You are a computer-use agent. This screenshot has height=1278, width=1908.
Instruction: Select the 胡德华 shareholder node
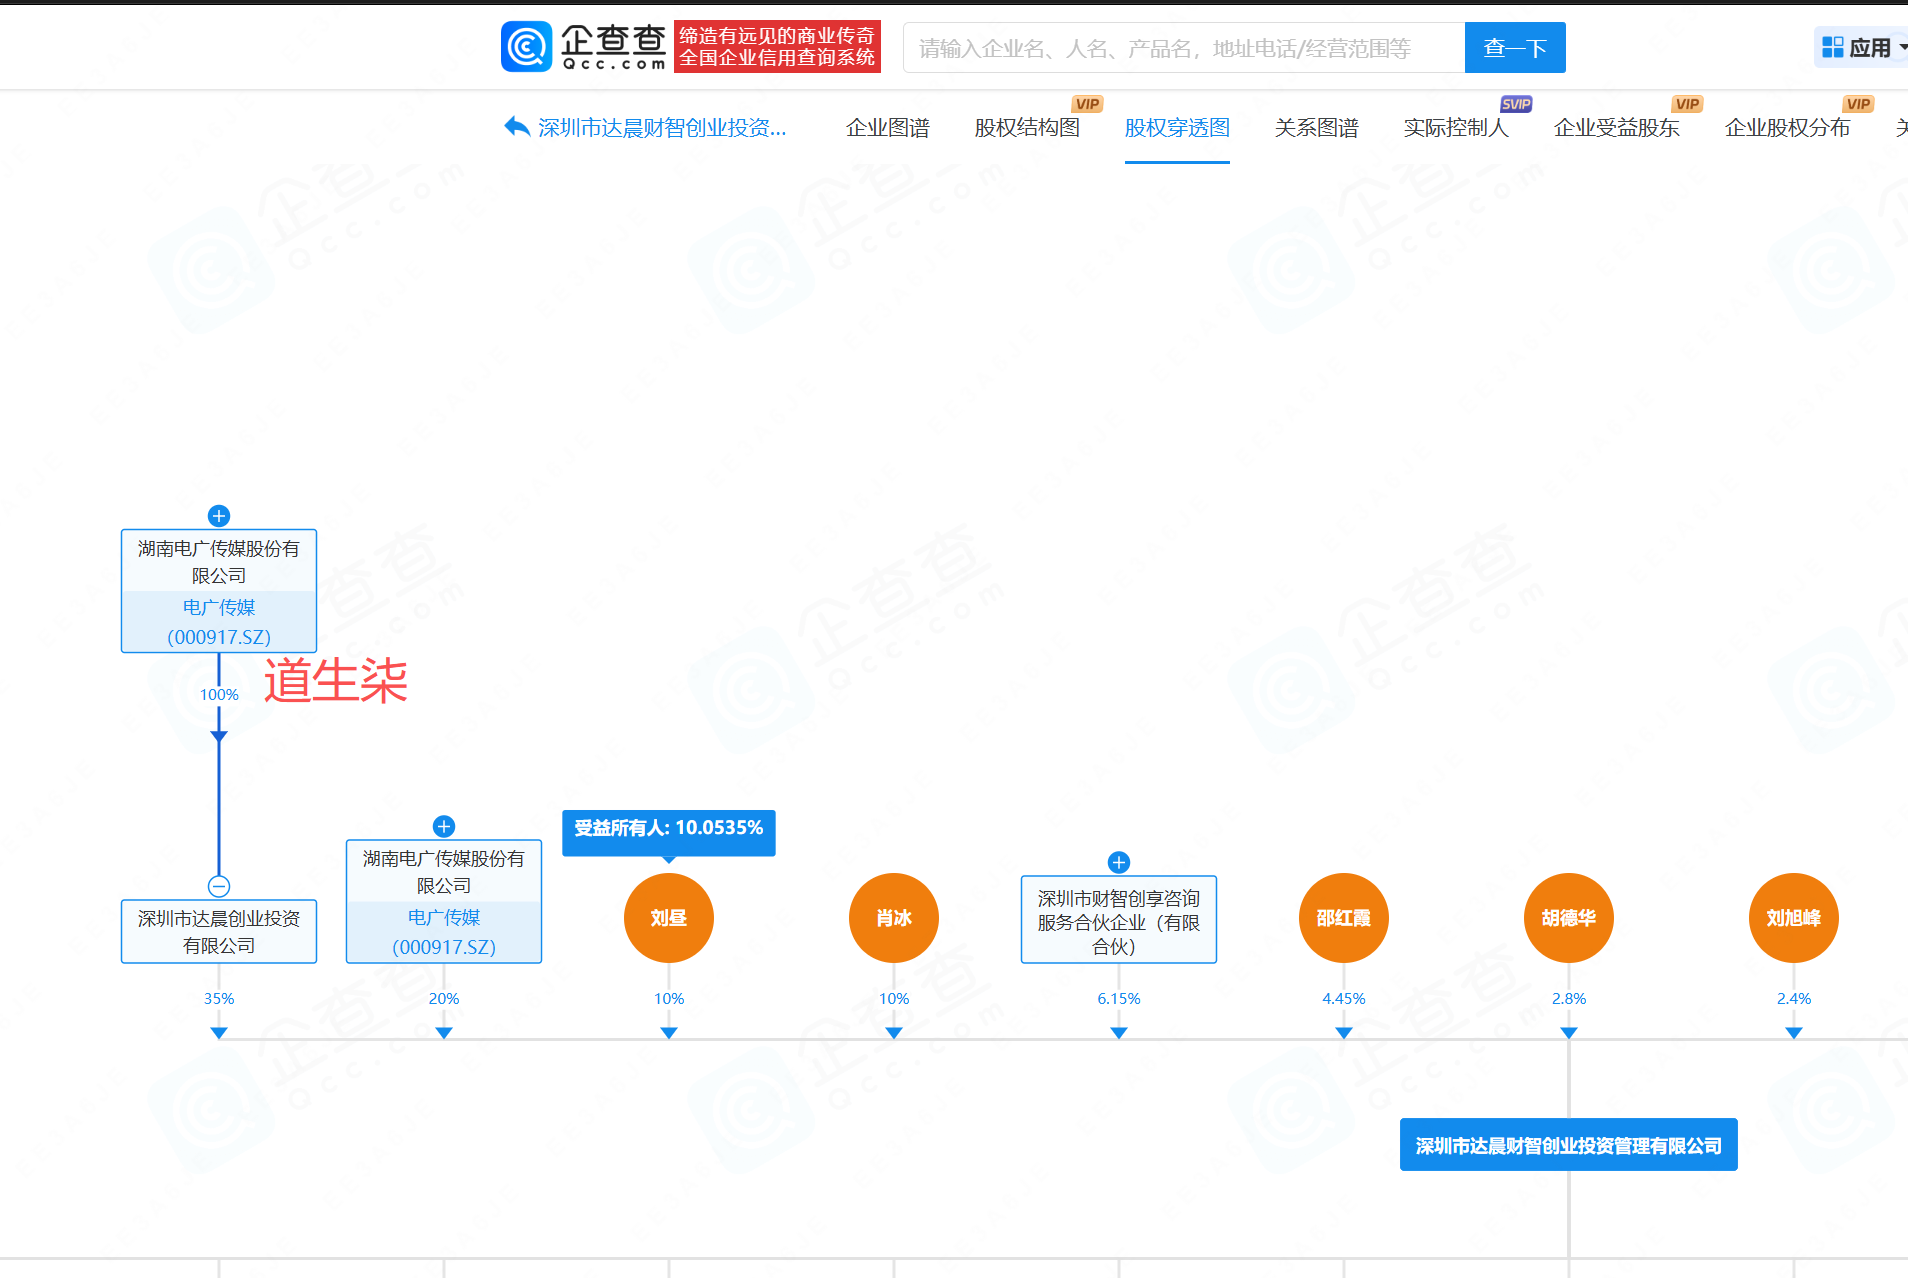(1568, 918)
